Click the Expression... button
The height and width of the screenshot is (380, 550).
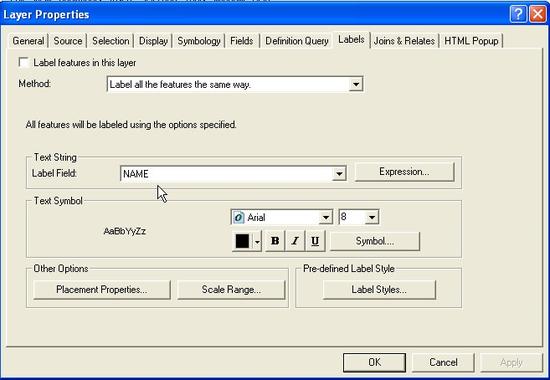pos(404,172)
